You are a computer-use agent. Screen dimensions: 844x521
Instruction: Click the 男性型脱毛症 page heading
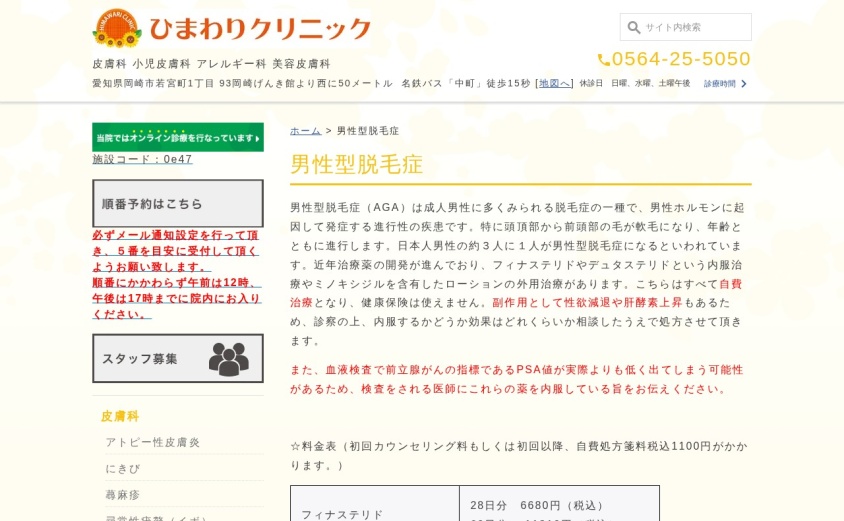[356, 165]
